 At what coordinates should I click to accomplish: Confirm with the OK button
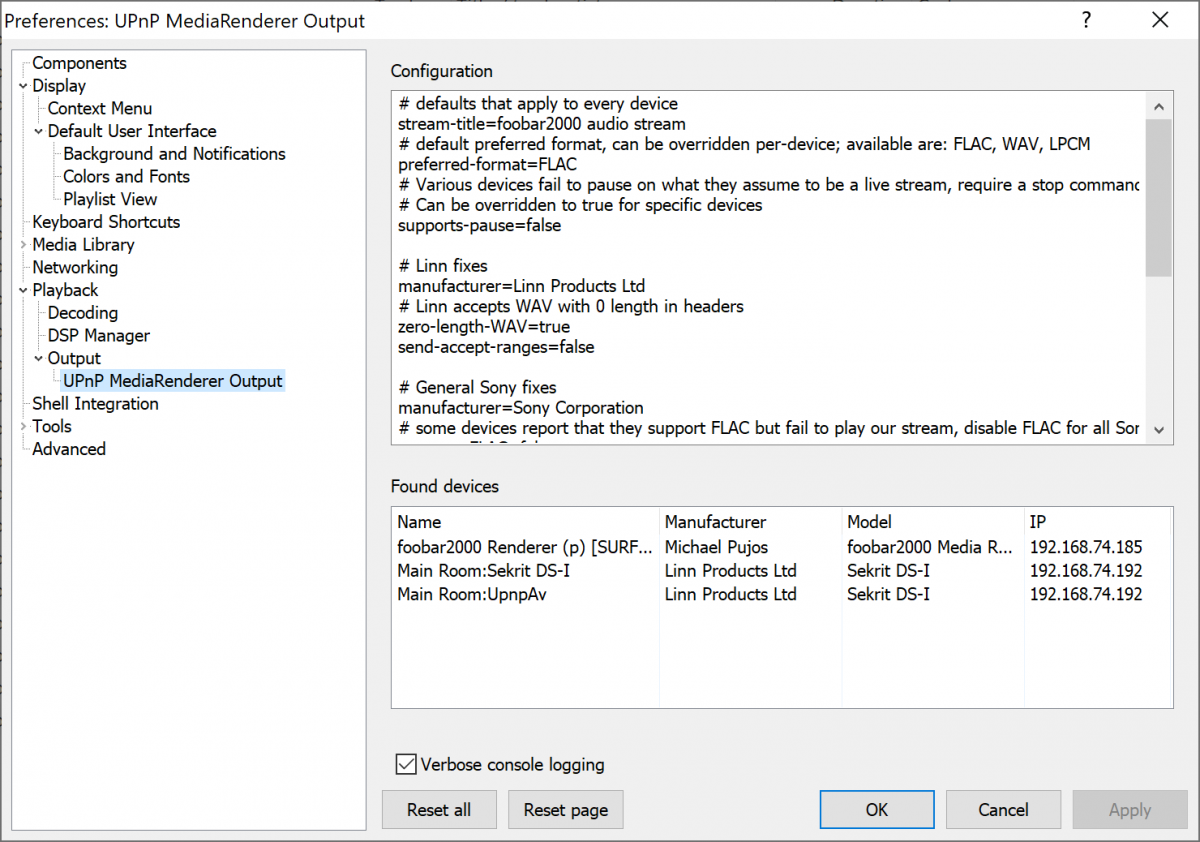877,810
